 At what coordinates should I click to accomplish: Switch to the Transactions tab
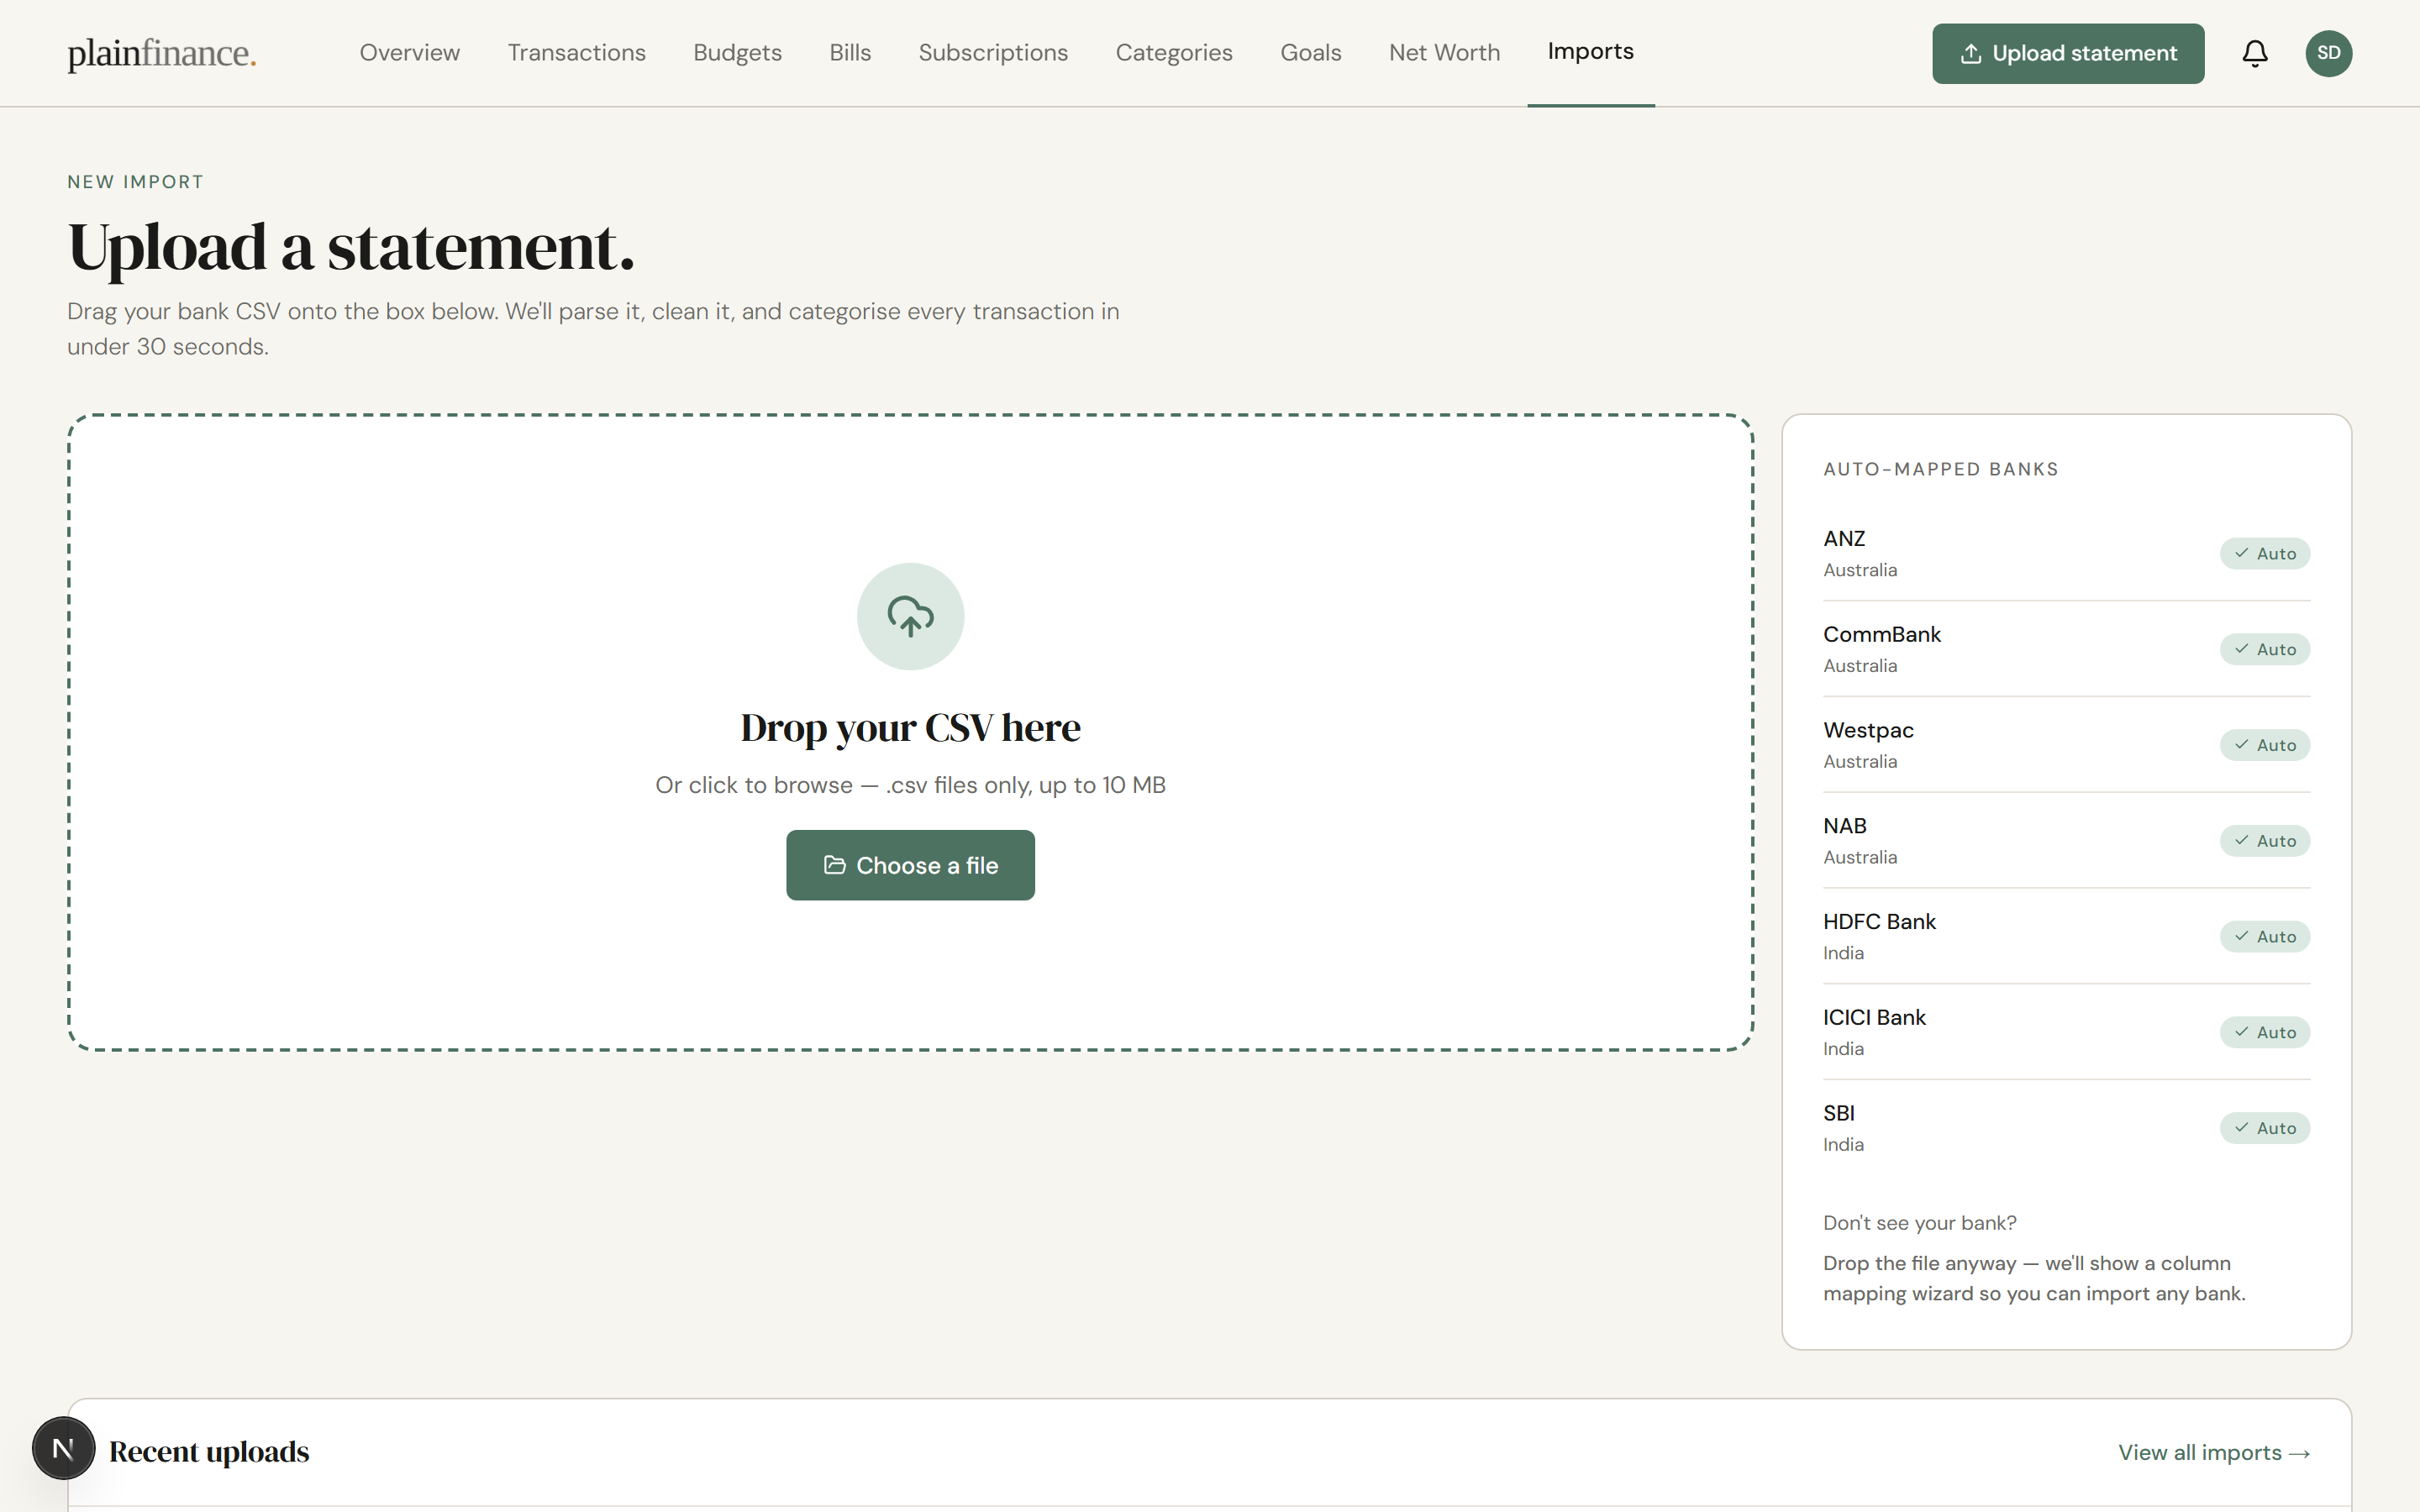point(577,53)
